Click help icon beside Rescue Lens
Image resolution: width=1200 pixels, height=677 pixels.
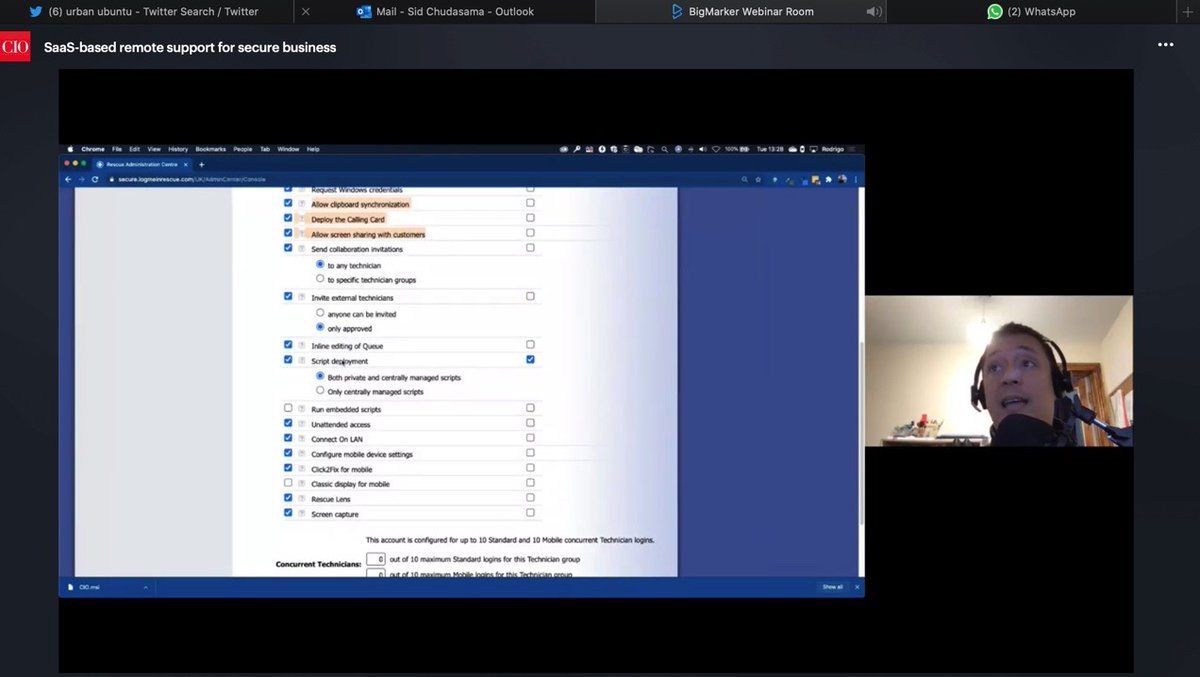(x=301, y=498)
